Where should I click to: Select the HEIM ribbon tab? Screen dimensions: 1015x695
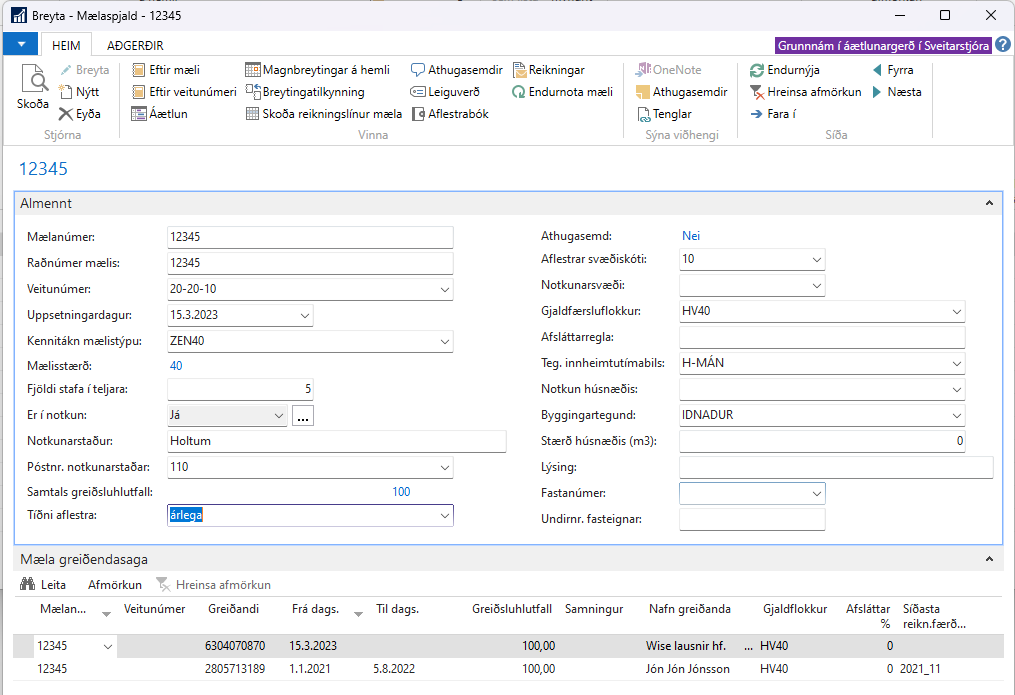pos(66,46)
